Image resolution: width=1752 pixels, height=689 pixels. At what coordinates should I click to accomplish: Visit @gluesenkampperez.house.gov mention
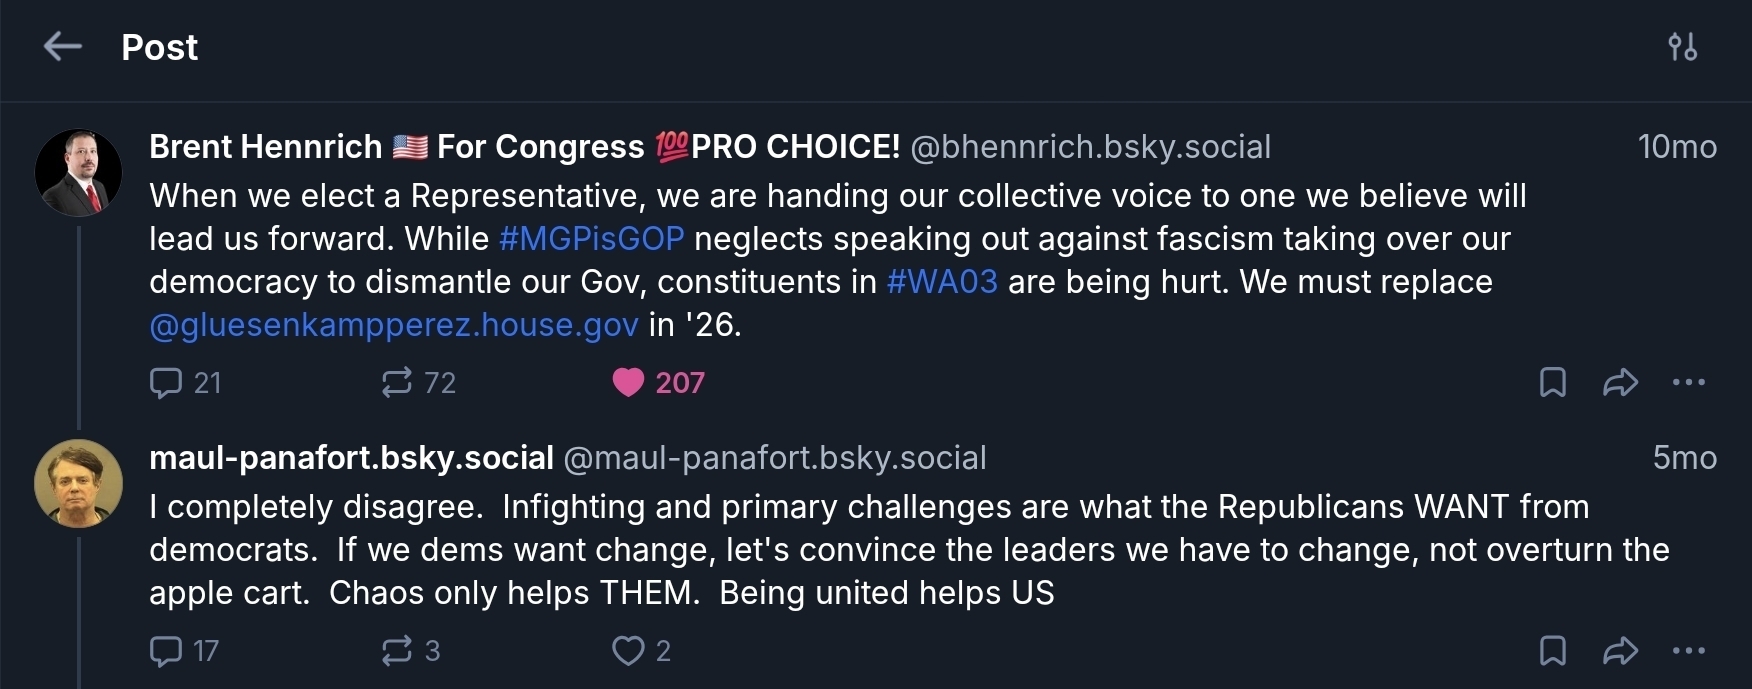(x=393, y=325)
